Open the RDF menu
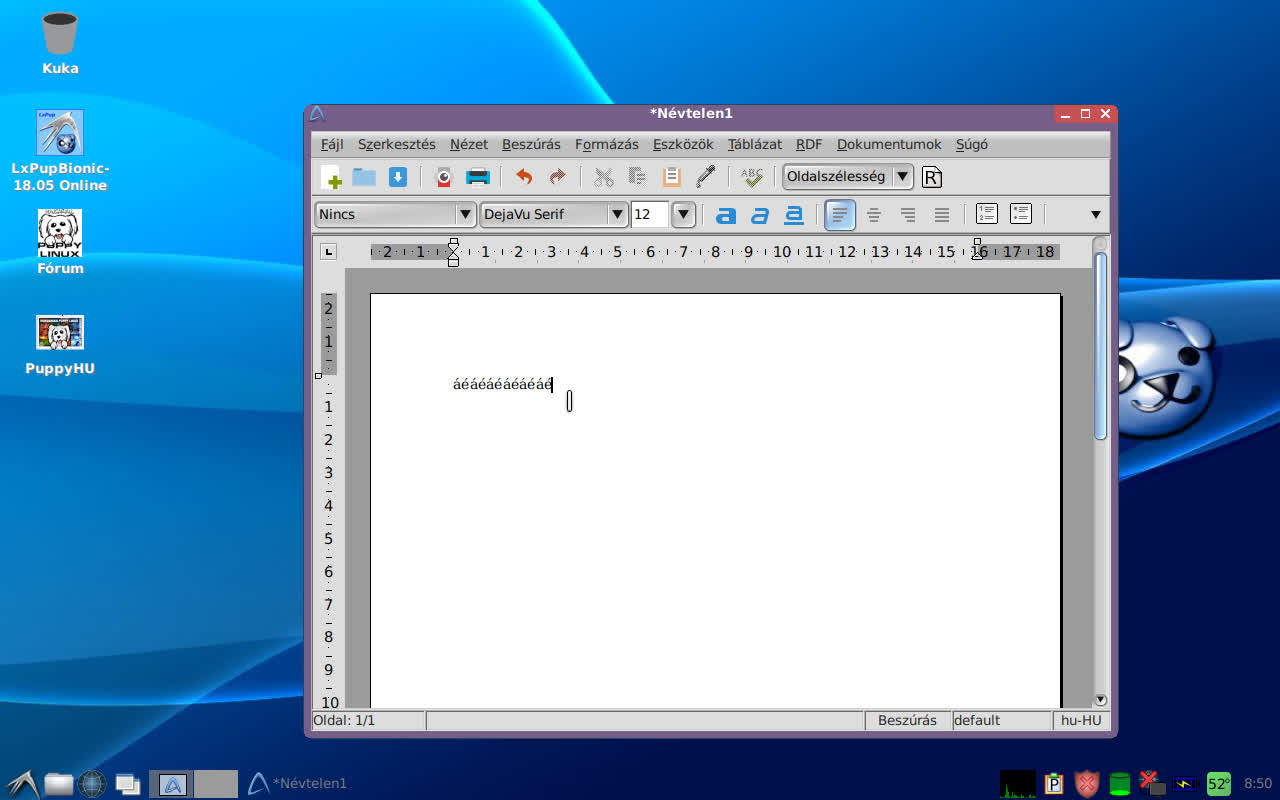 pyautogui.click(x=809, y=144)
